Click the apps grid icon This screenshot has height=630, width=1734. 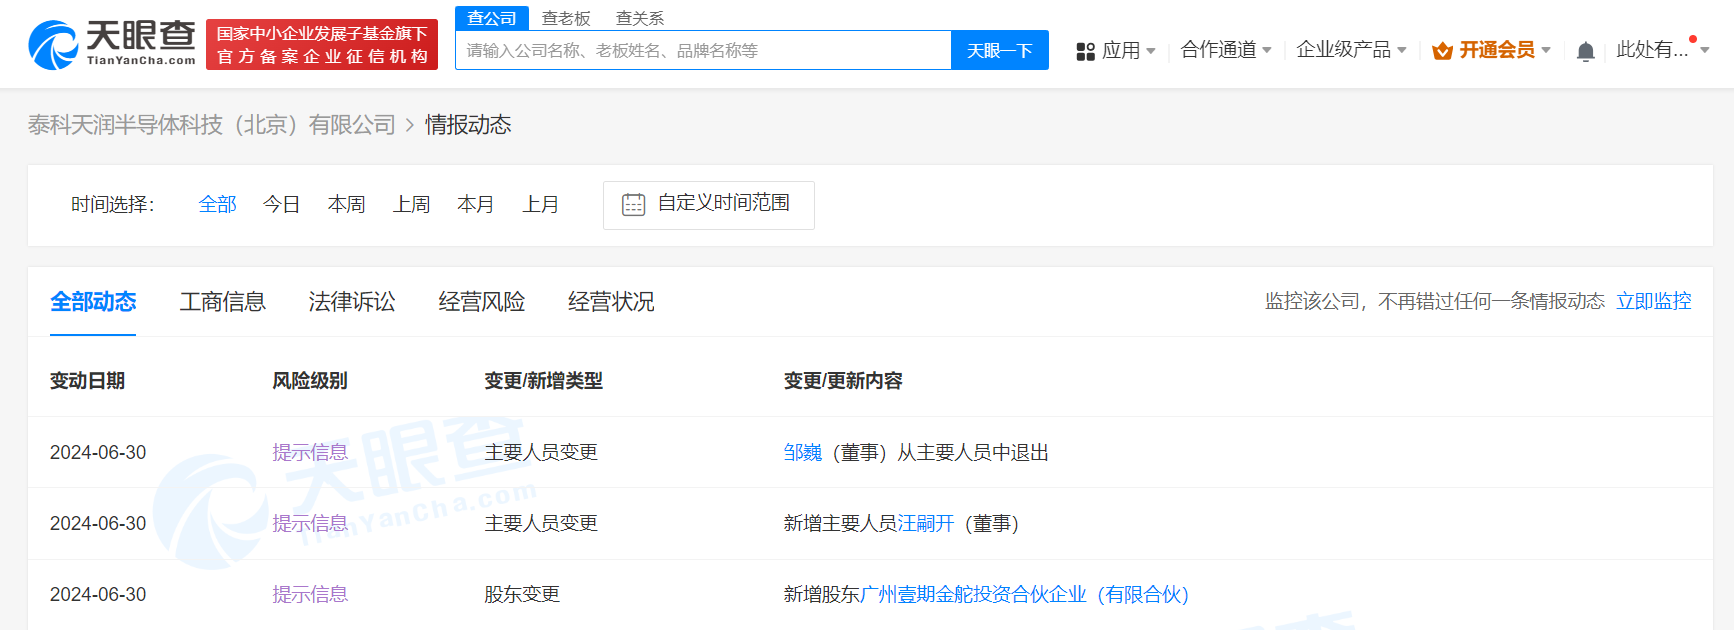[x=1085, y=52]
